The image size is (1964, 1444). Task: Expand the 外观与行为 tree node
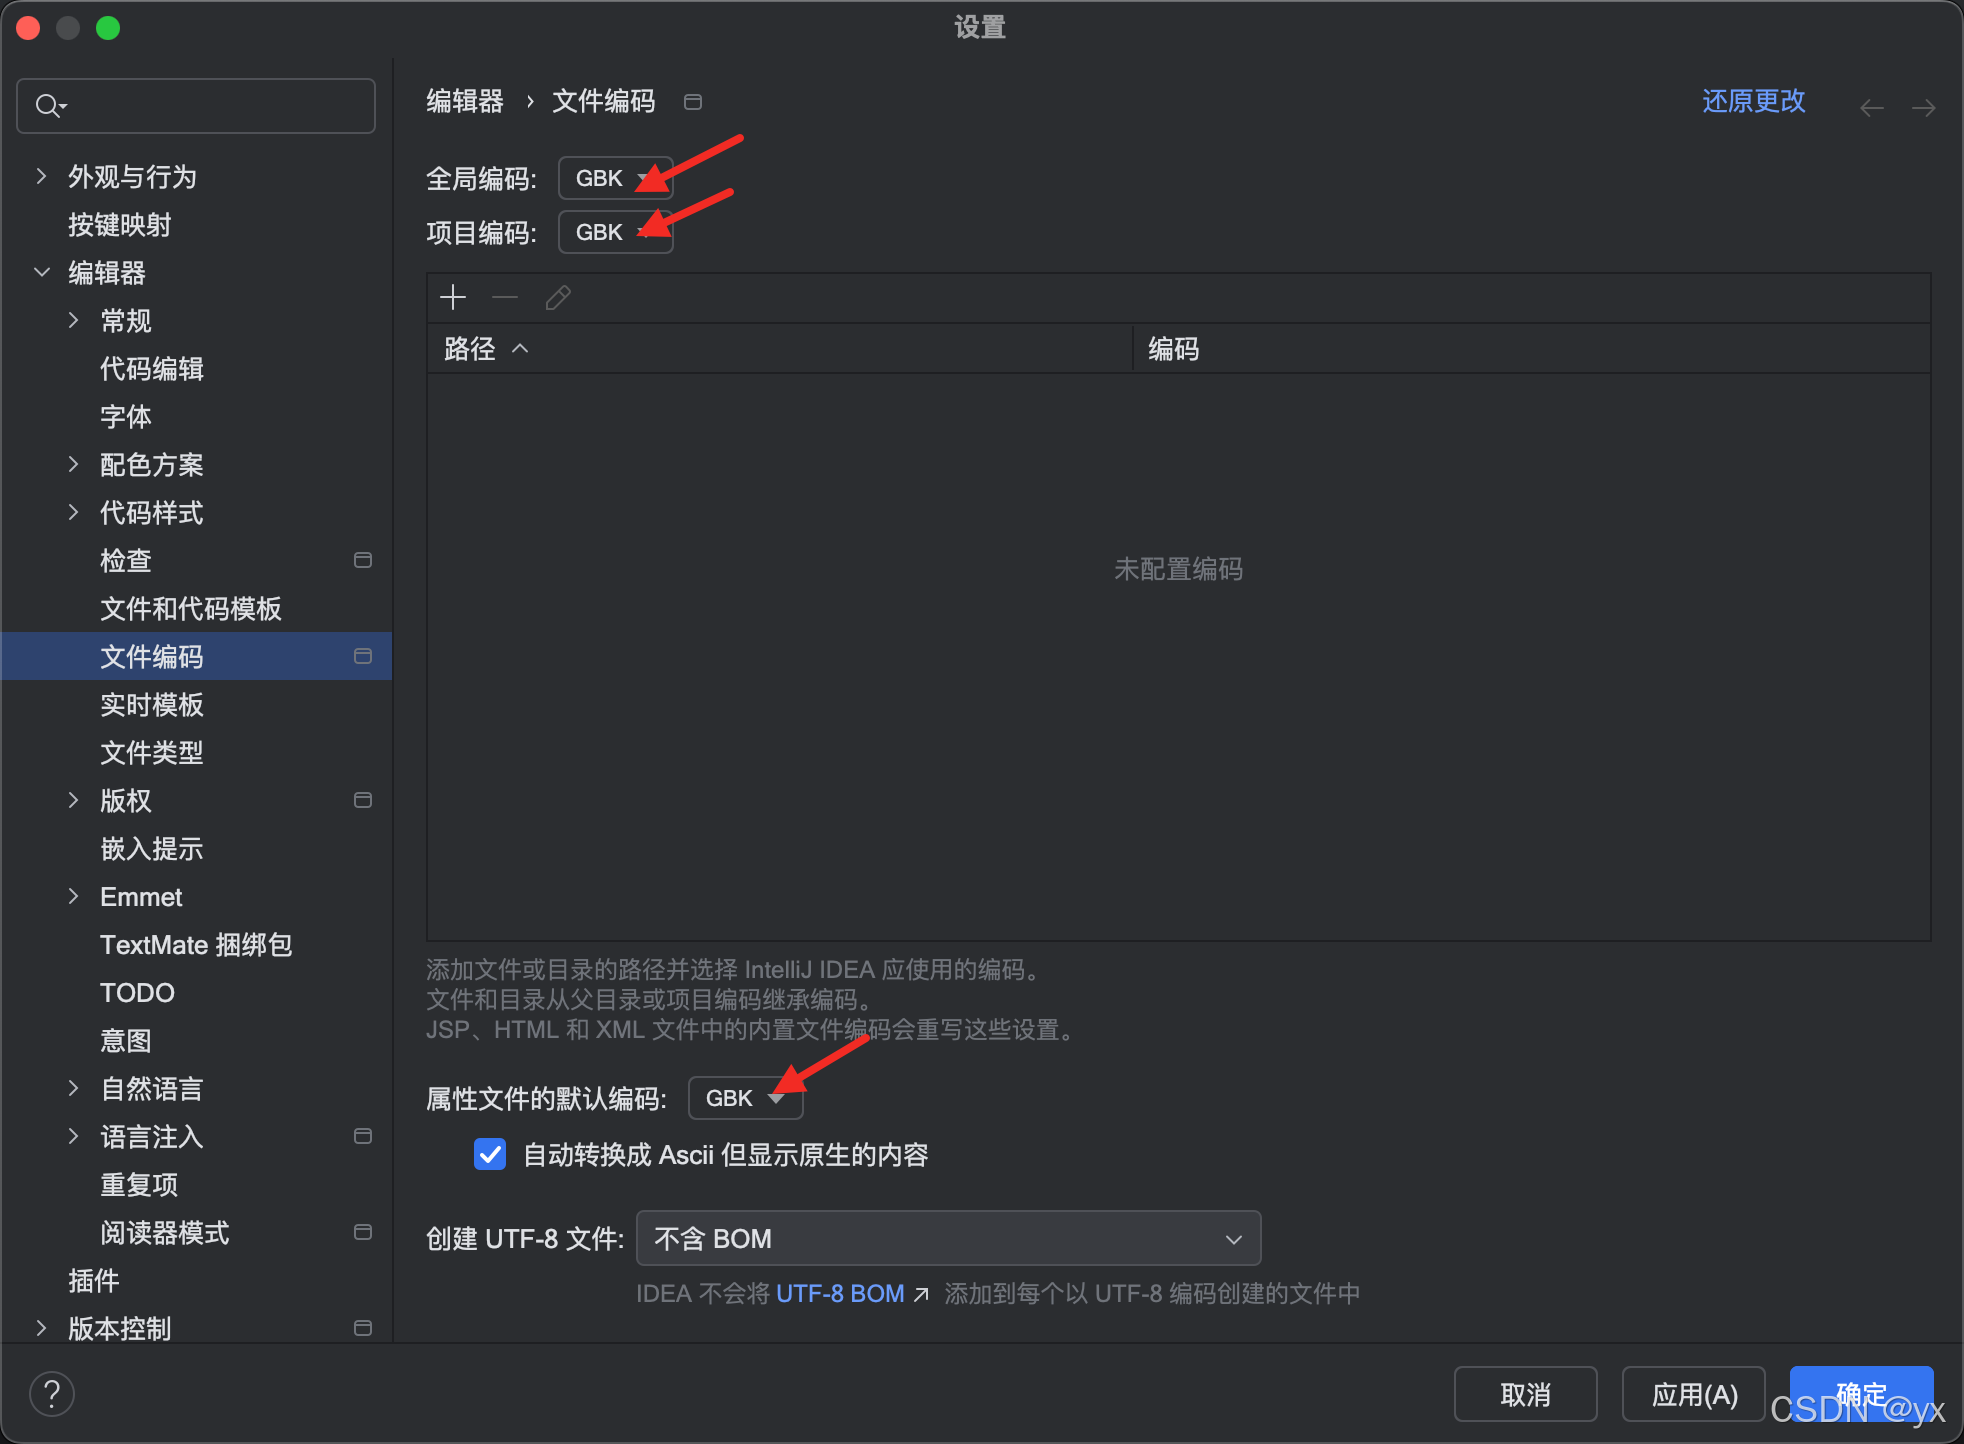point(41,176)
